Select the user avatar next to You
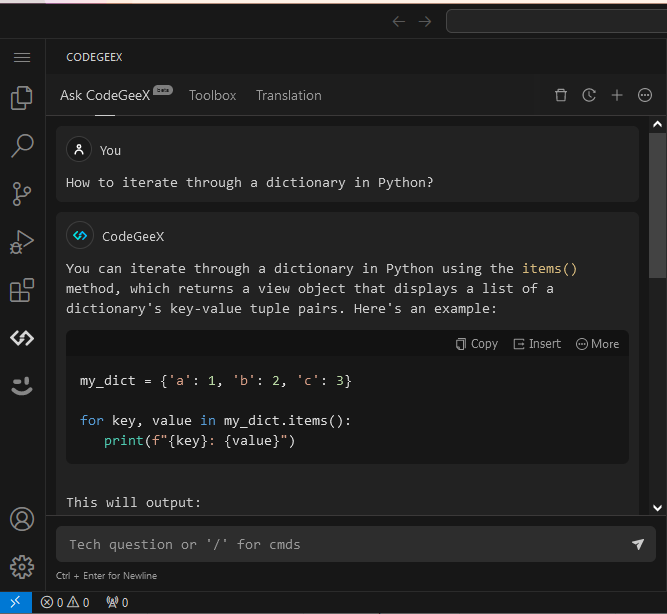667x614 pixels. coord(79,149)
